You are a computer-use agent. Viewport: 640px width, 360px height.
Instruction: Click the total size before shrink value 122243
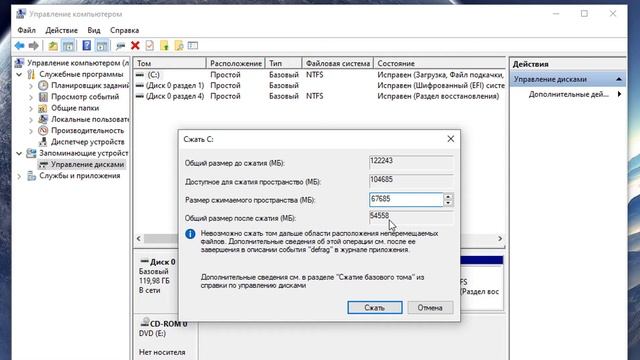click(411, 162)
